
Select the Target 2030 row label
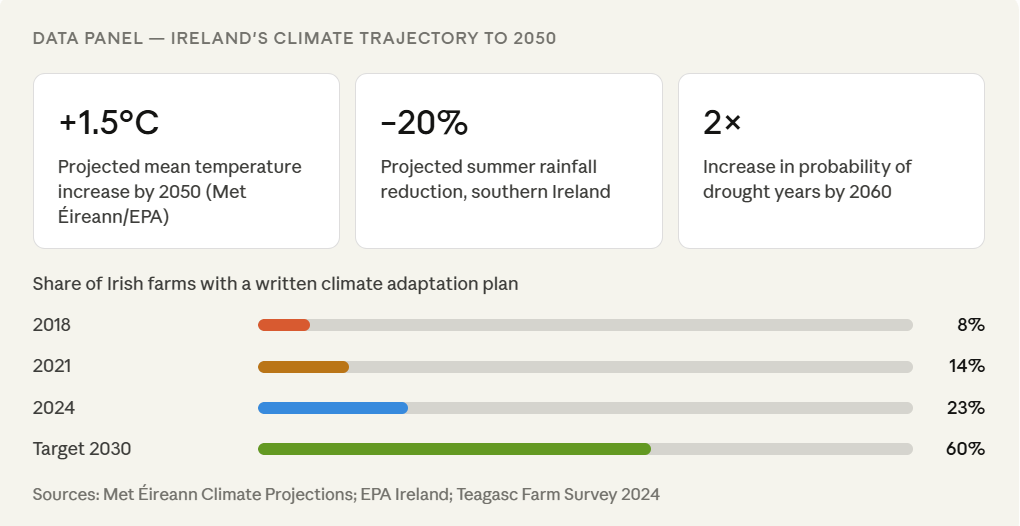coord(82,449)
